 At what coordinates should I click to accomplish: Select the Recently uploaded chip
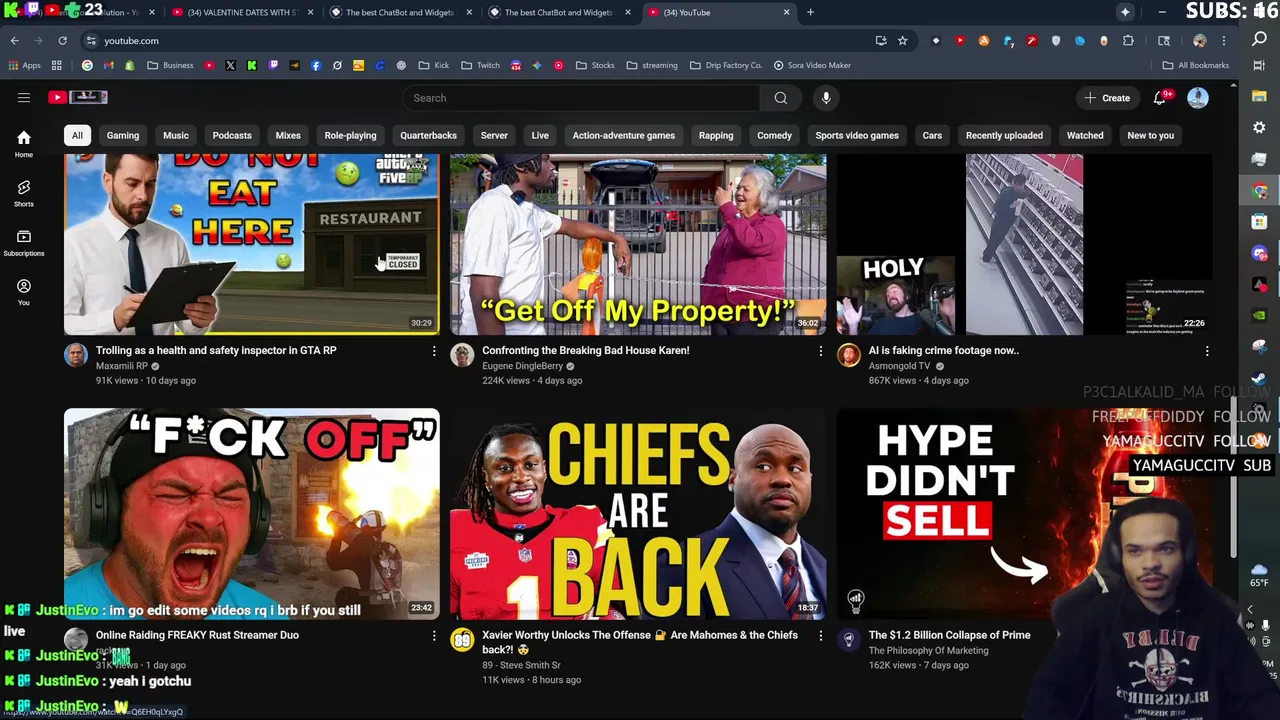click(1004, 135)
